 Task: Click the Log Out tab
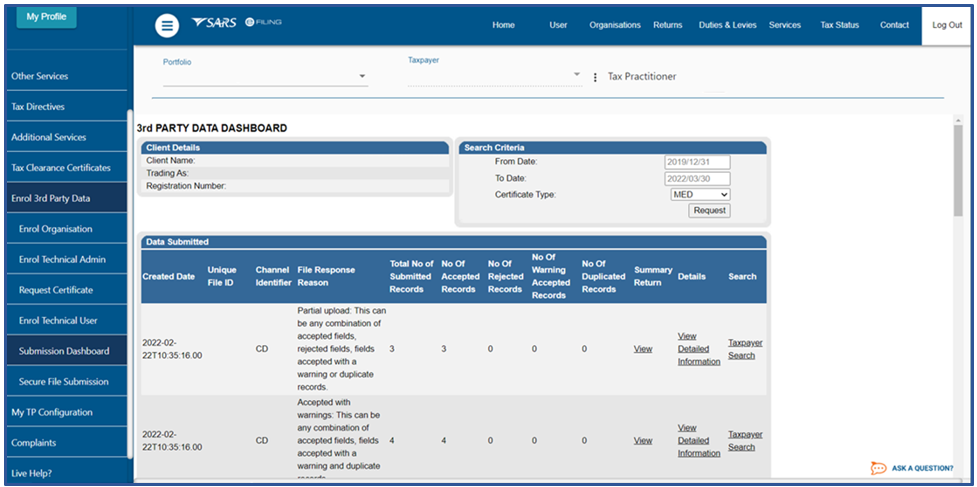tap(947, 25)
